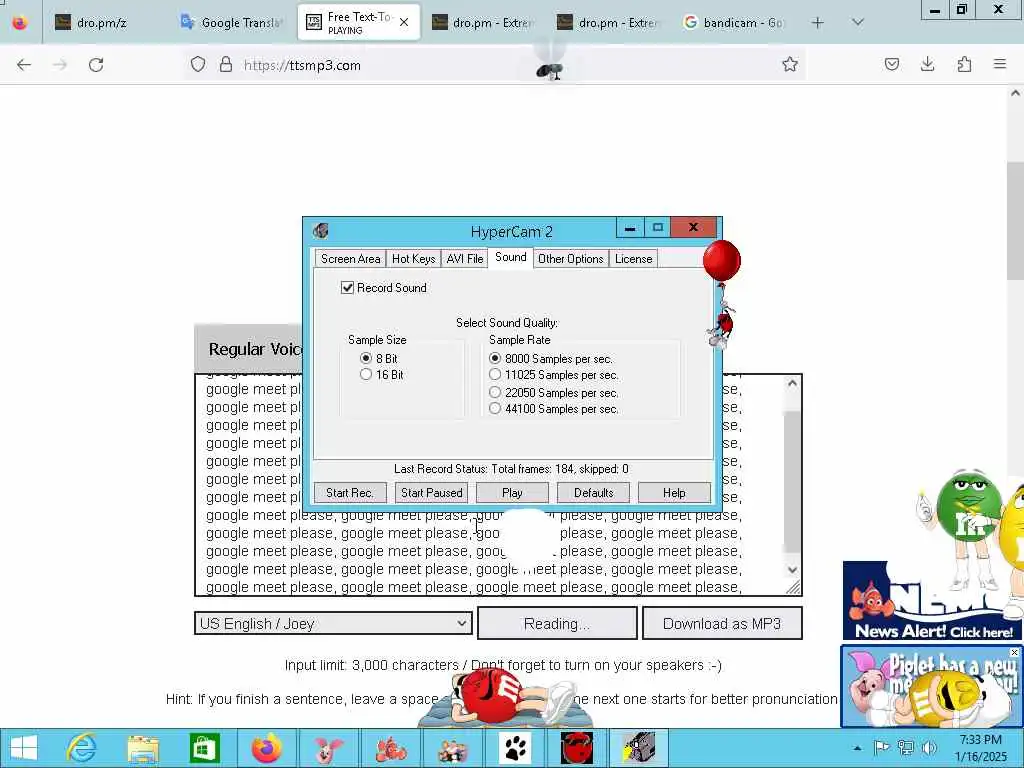Click Start Paused button
1024x768 pixels.
(x=432, y=492)
